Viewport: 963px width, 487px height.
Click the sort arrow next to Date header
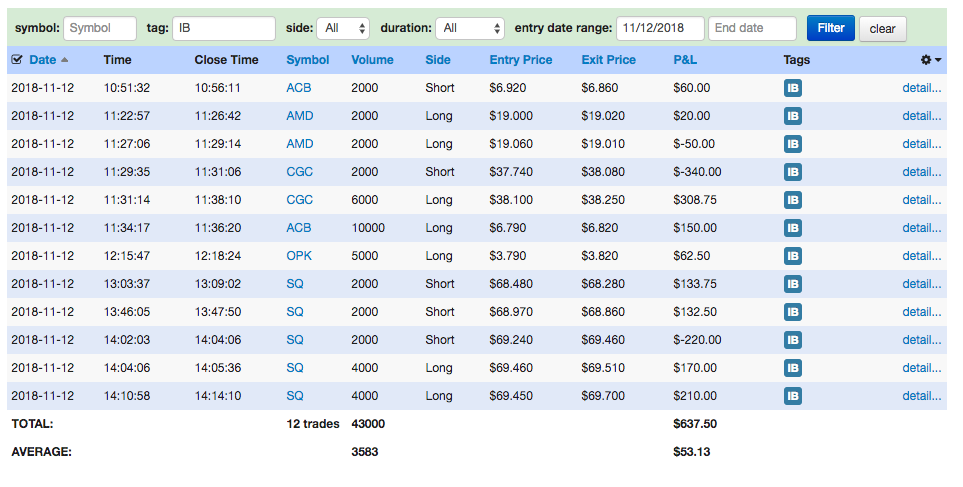click(65, 60)
